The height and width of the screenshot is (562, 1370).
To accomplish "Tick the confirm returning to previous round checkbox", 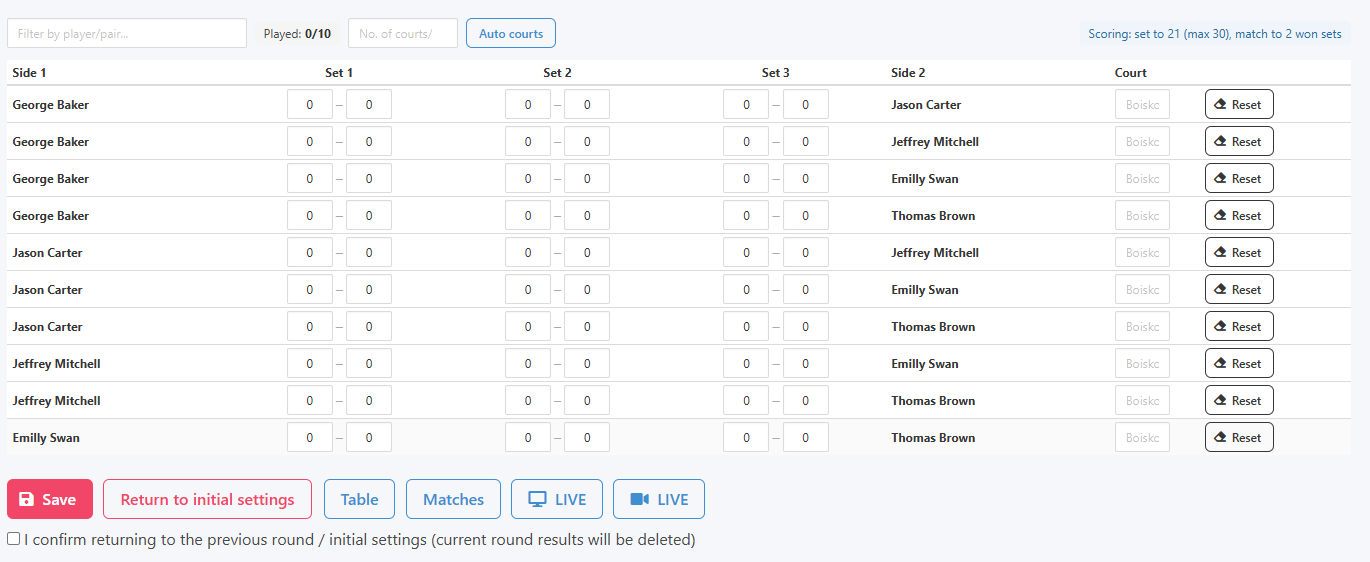I will (13, 539).
